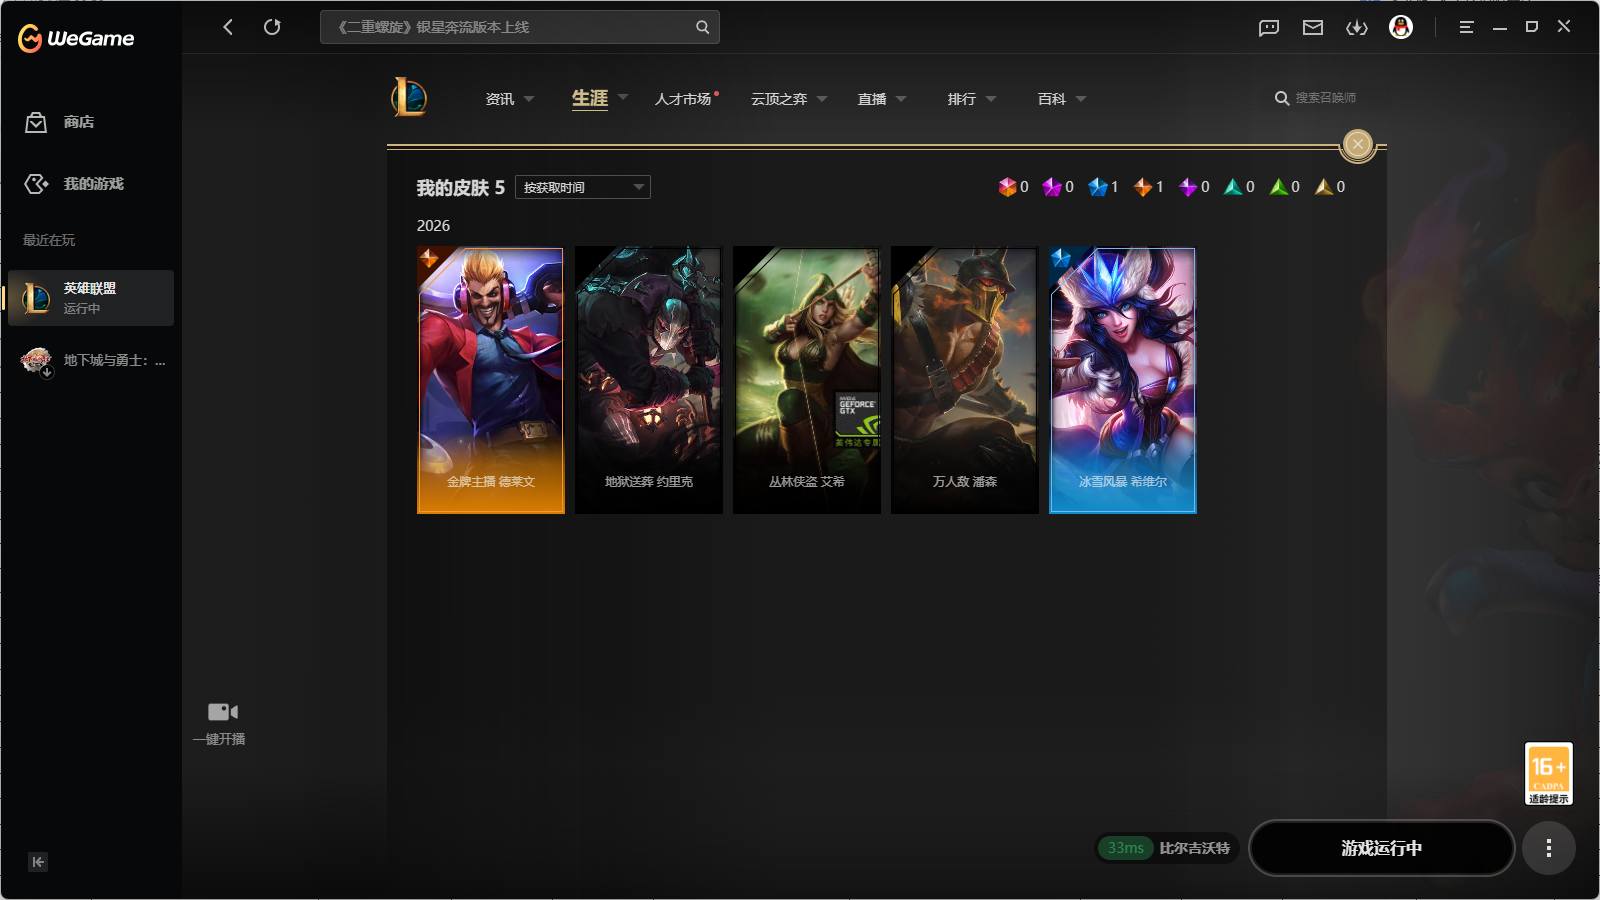Expand the 百科 dropdown arrow
The height and width of the screenshot is (900, 1600).
[1081, 99]
